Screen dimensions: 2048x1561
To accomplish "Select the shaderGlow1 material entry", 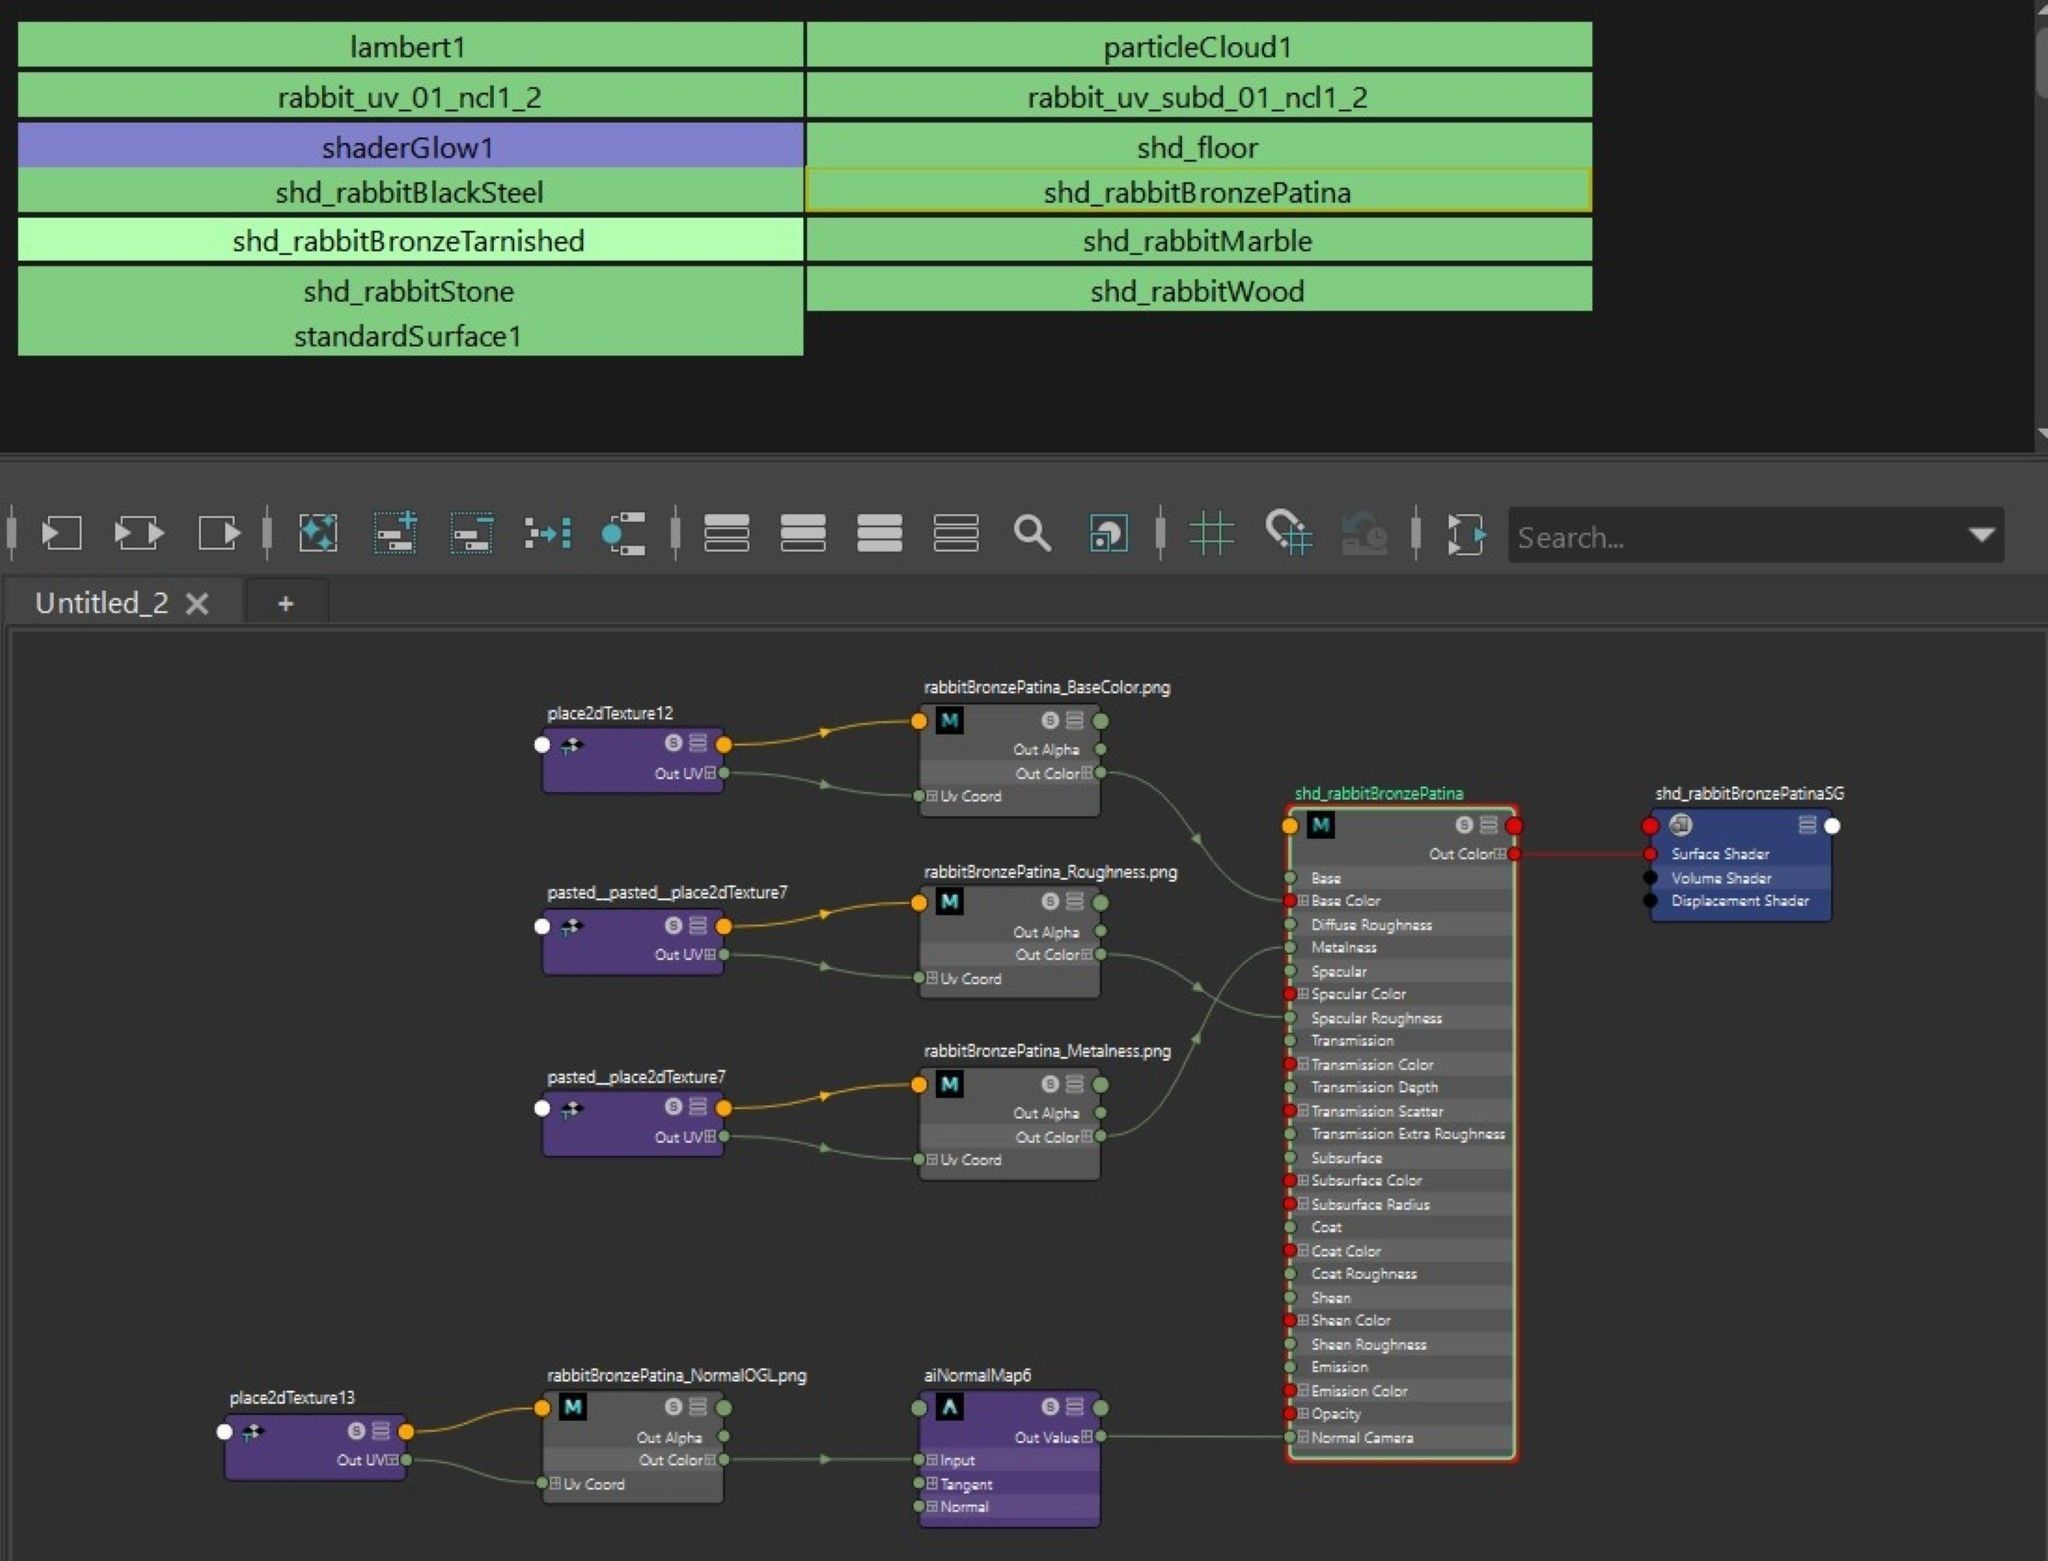I will (409, 147).
